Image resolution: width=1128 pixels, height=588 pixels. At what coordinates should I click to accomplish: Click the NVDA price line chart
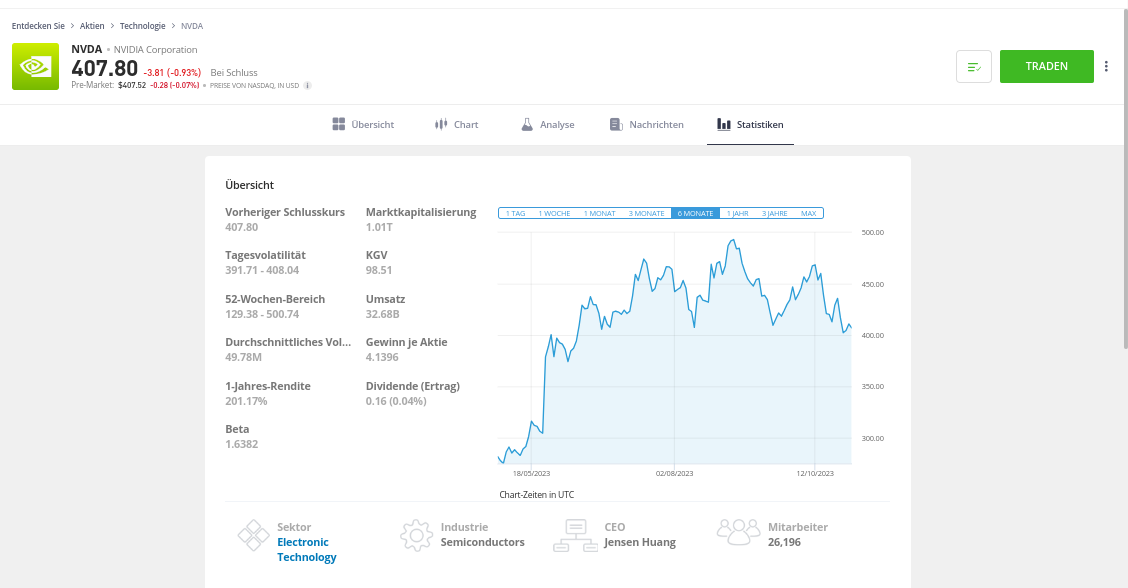tap(675, 348)
